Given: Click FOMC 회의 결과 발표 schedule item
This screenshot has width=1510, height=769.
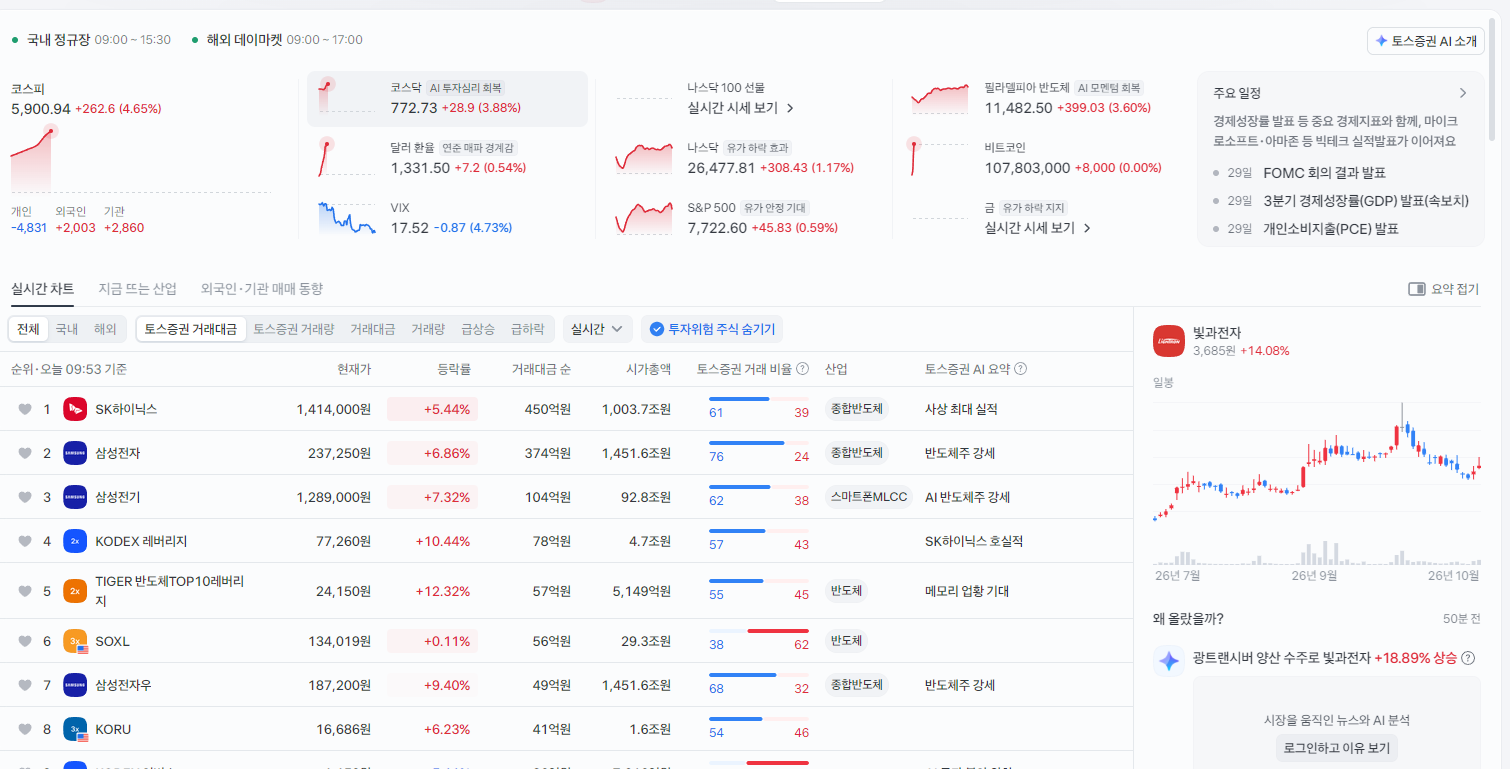Looking at the screenshot, I should coord(1324,173).
